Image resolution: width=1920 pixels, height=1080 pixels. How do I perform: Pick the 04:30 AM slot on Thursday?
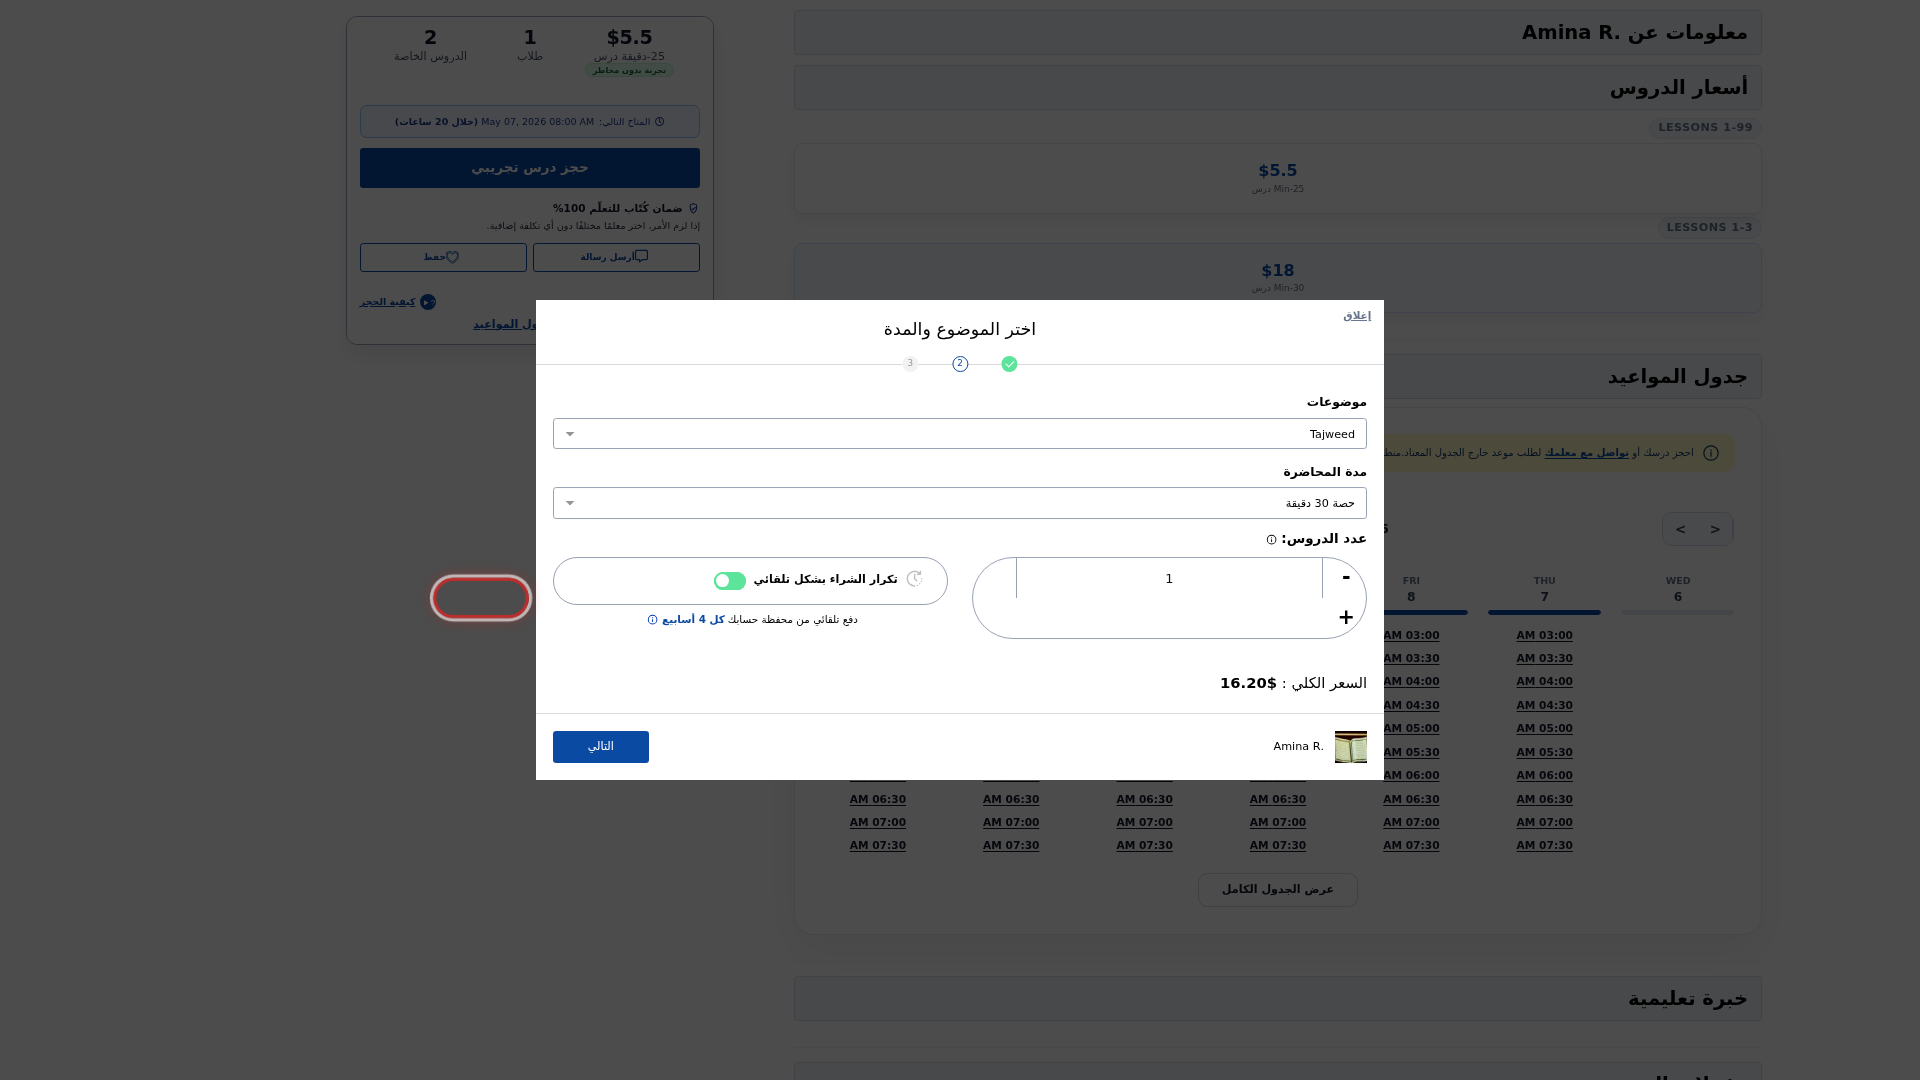coord(1544,706)
